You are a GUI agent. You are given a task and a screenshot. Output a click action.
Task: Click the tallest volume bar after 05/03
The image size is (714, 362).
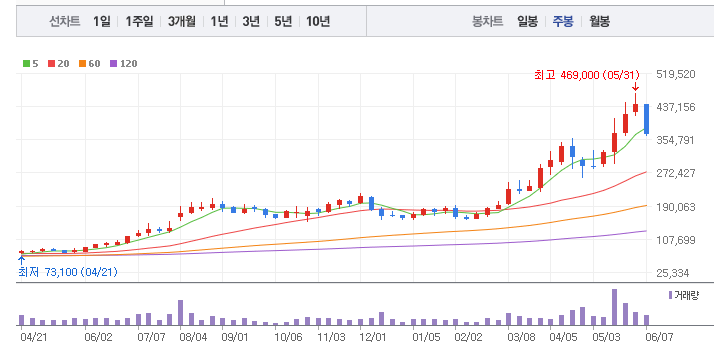coord(614,307)
